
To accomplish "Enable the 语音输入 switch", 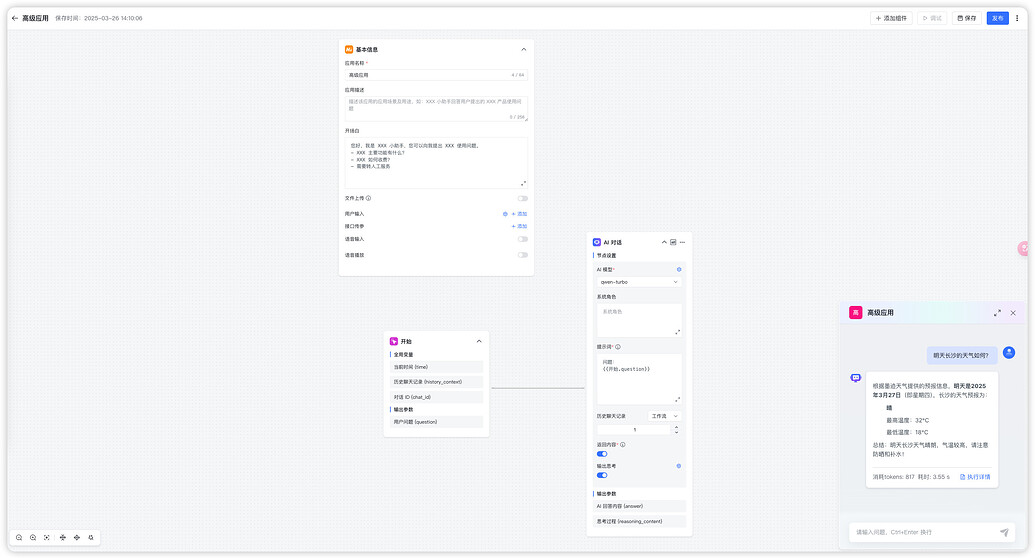I will tap(523, 239).
